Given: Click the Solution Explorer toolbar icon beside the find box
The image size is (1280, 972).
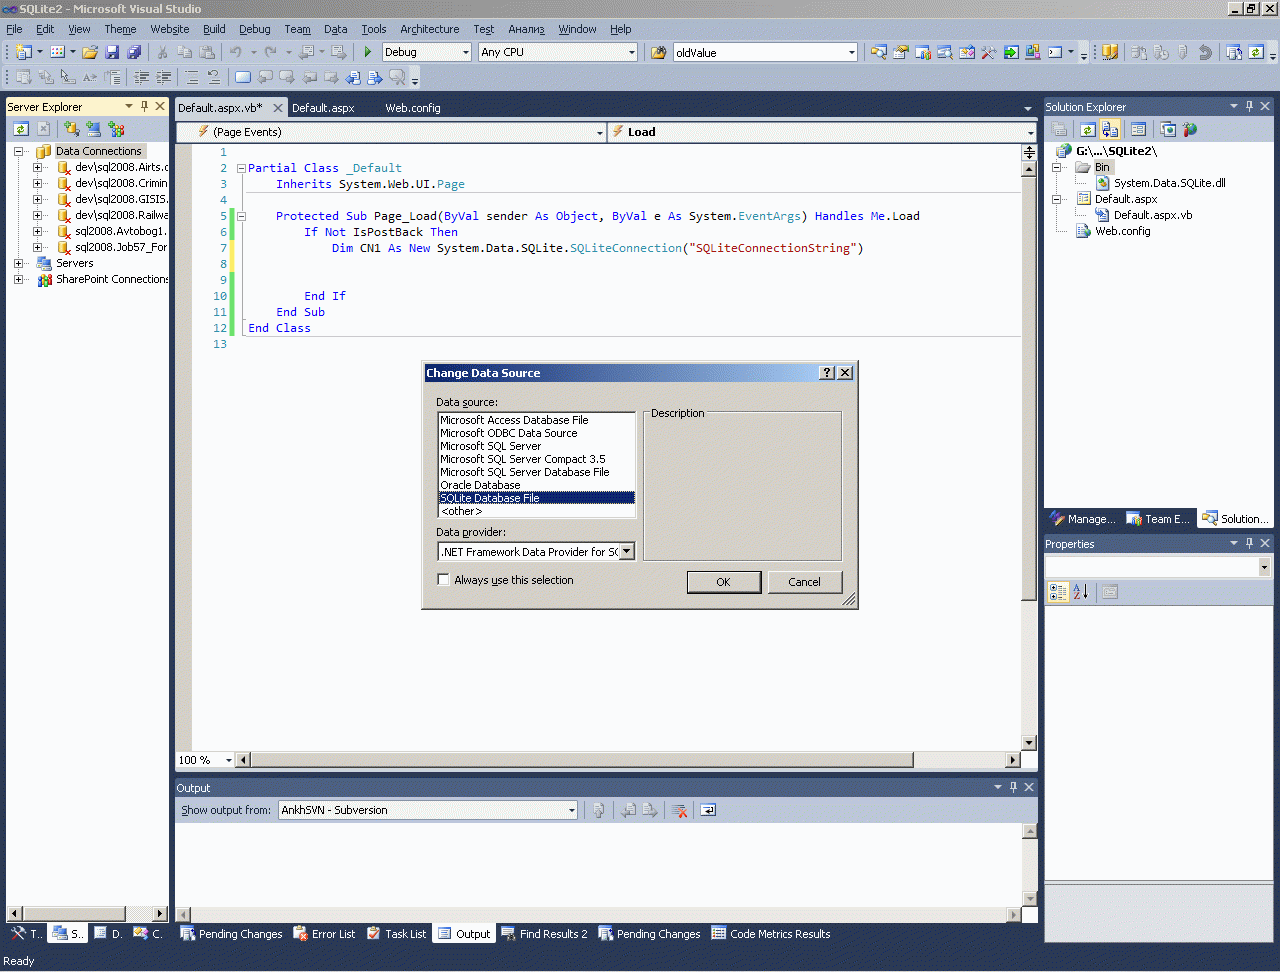Looking at the screenshot, I should point(878,52).
